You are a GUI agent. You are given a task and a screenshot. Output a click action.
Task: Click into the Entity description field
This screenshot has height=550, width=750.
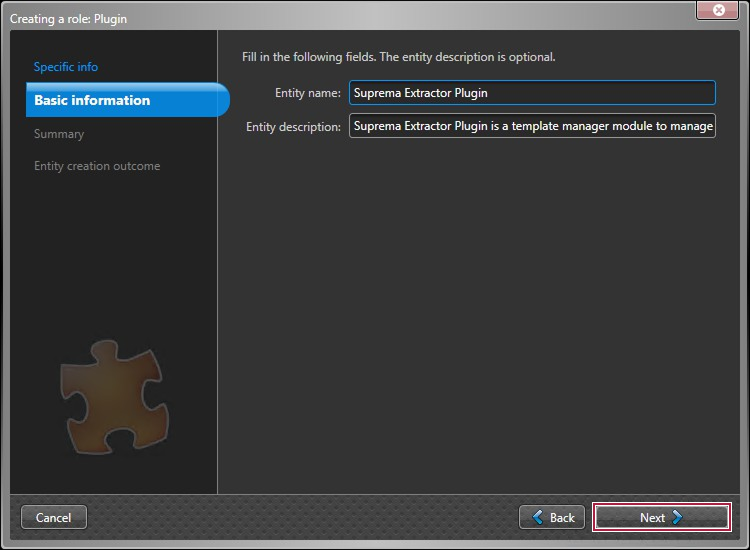[x=532, y=126]
